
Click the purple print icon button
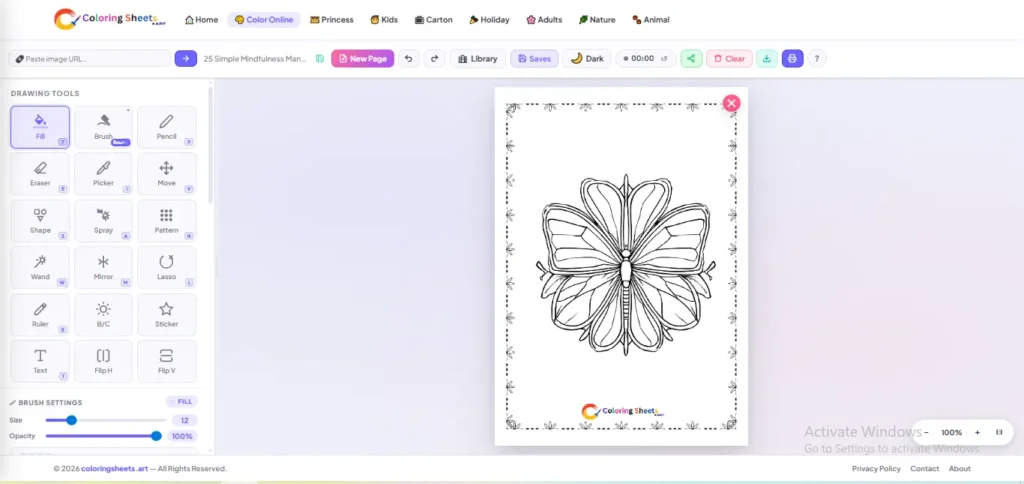pos(792,59)
